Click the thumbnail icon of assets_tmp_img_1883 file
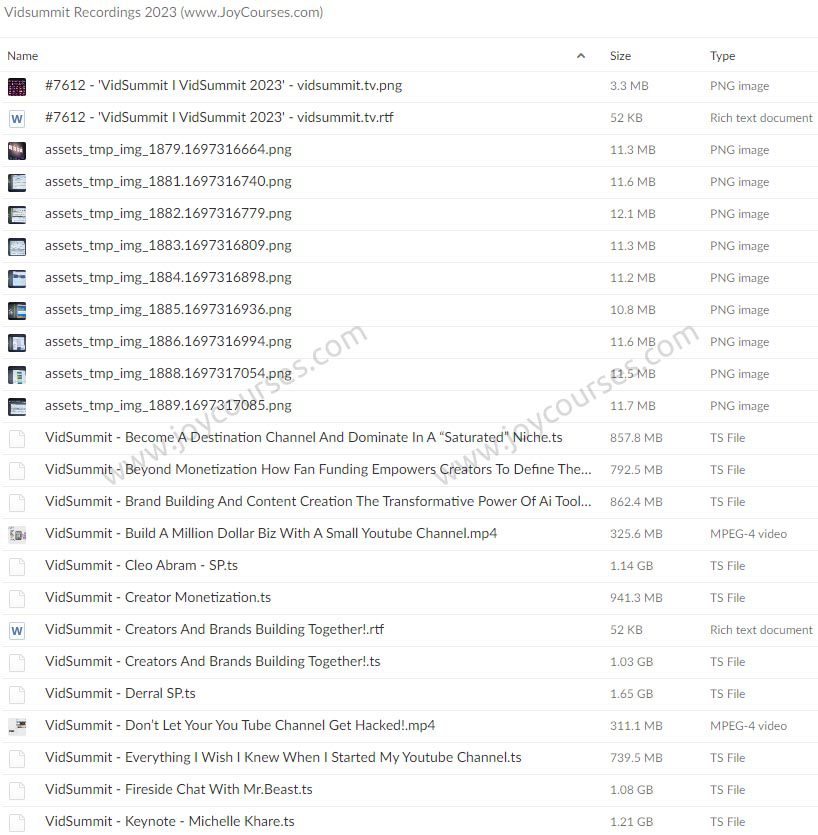This screenshot has height=835, width=818. coord(17,246)
